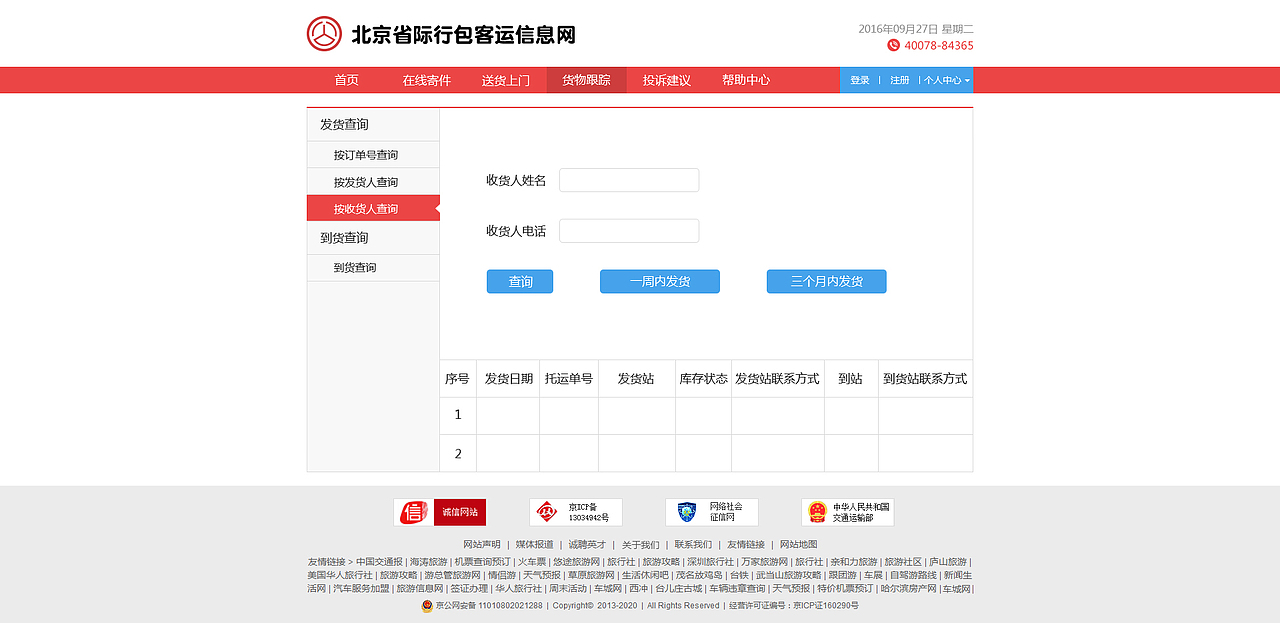This screenshot has height=623, width=1280.
Task: Select 按订单号查询 in the sidebar
Action: point(365,154)
